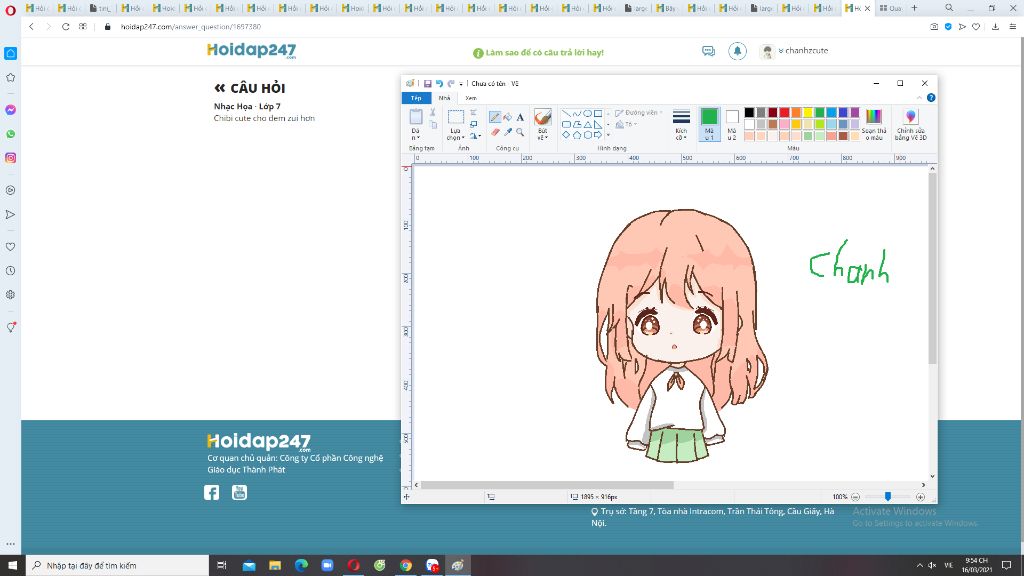Select Color 2 (Màu 2) box
Screen dimensions: 1024x576
tap(732, 124)
